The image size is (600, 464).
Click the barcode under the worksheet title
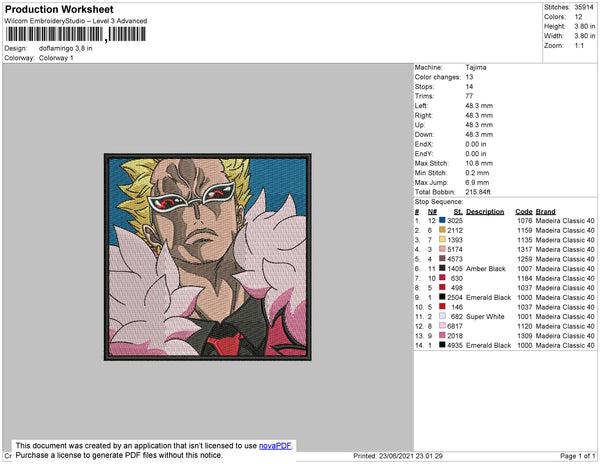[x=76, y=34]
